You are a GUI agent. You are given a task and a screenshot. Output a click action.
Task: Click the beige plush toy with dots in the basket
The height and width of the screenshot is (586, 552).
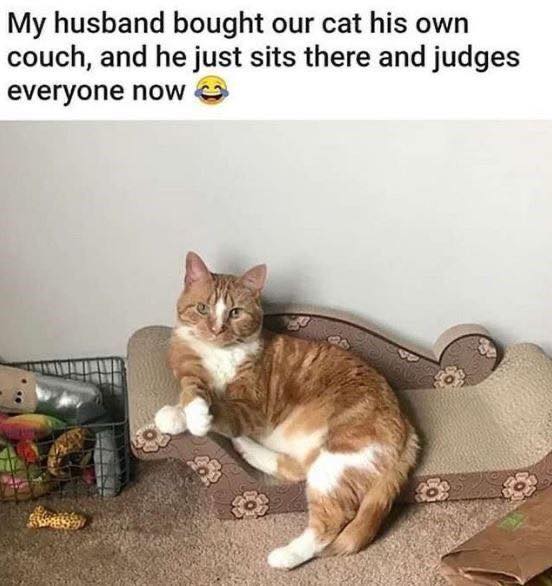pos(17,388)
